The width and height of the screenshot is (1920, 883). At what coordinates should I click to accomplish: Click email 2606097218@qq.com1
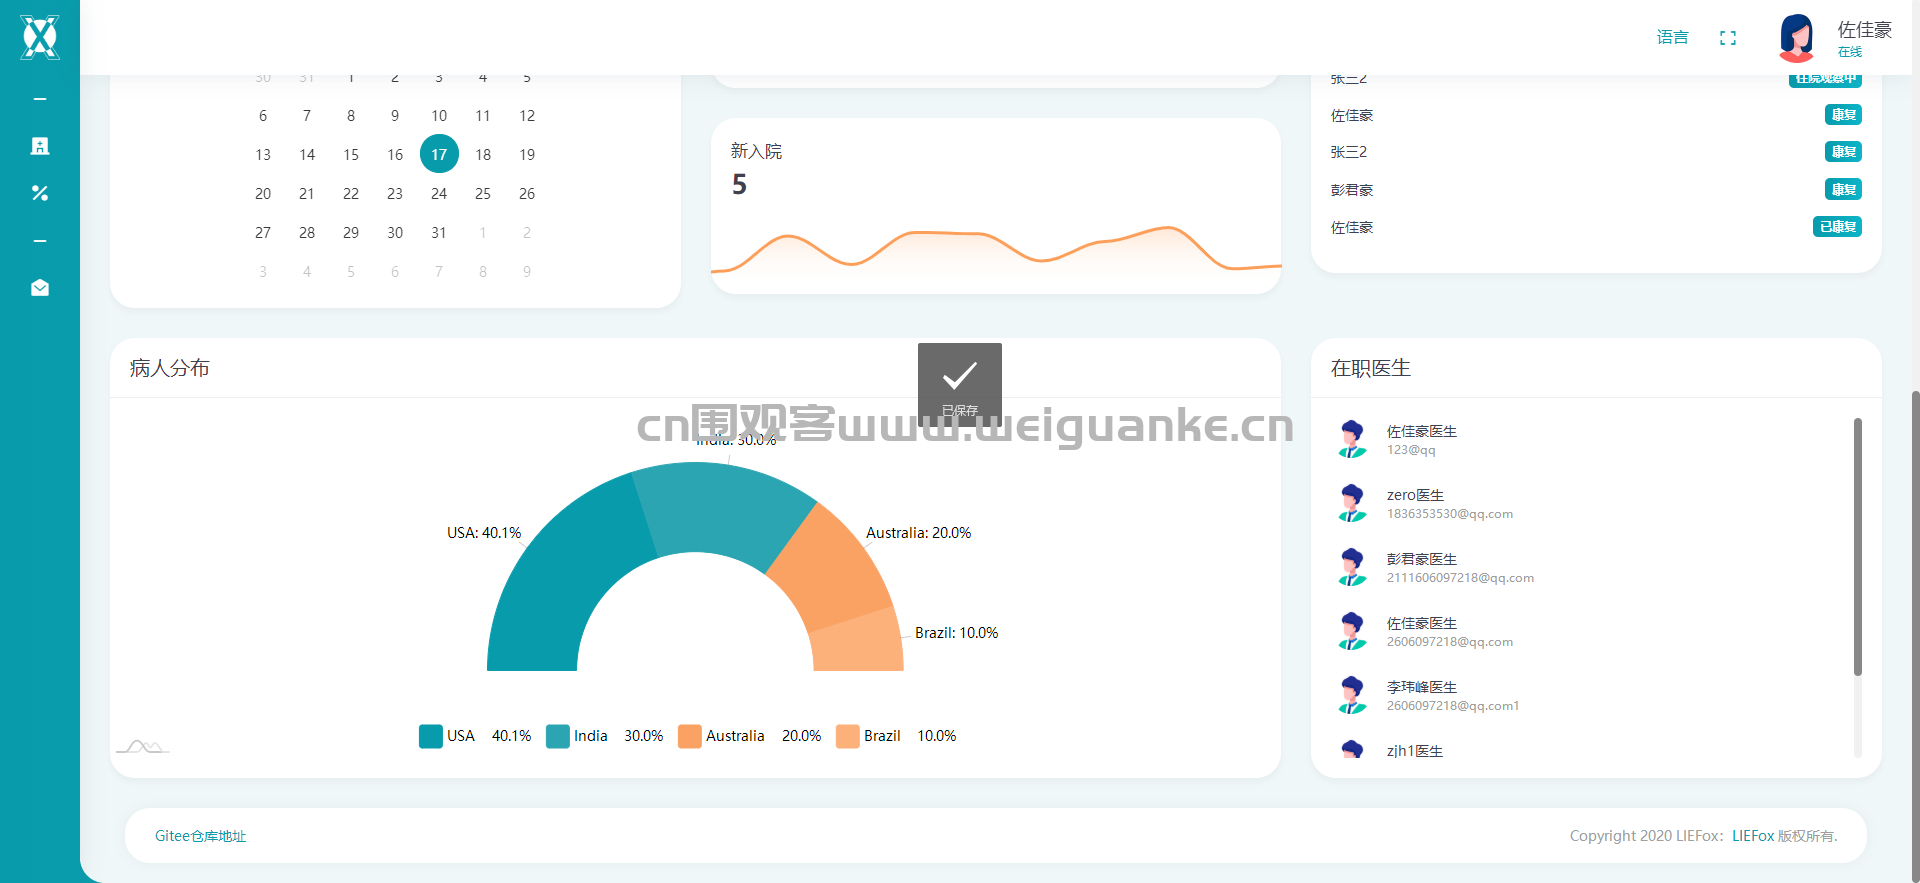click(1453, 706)
